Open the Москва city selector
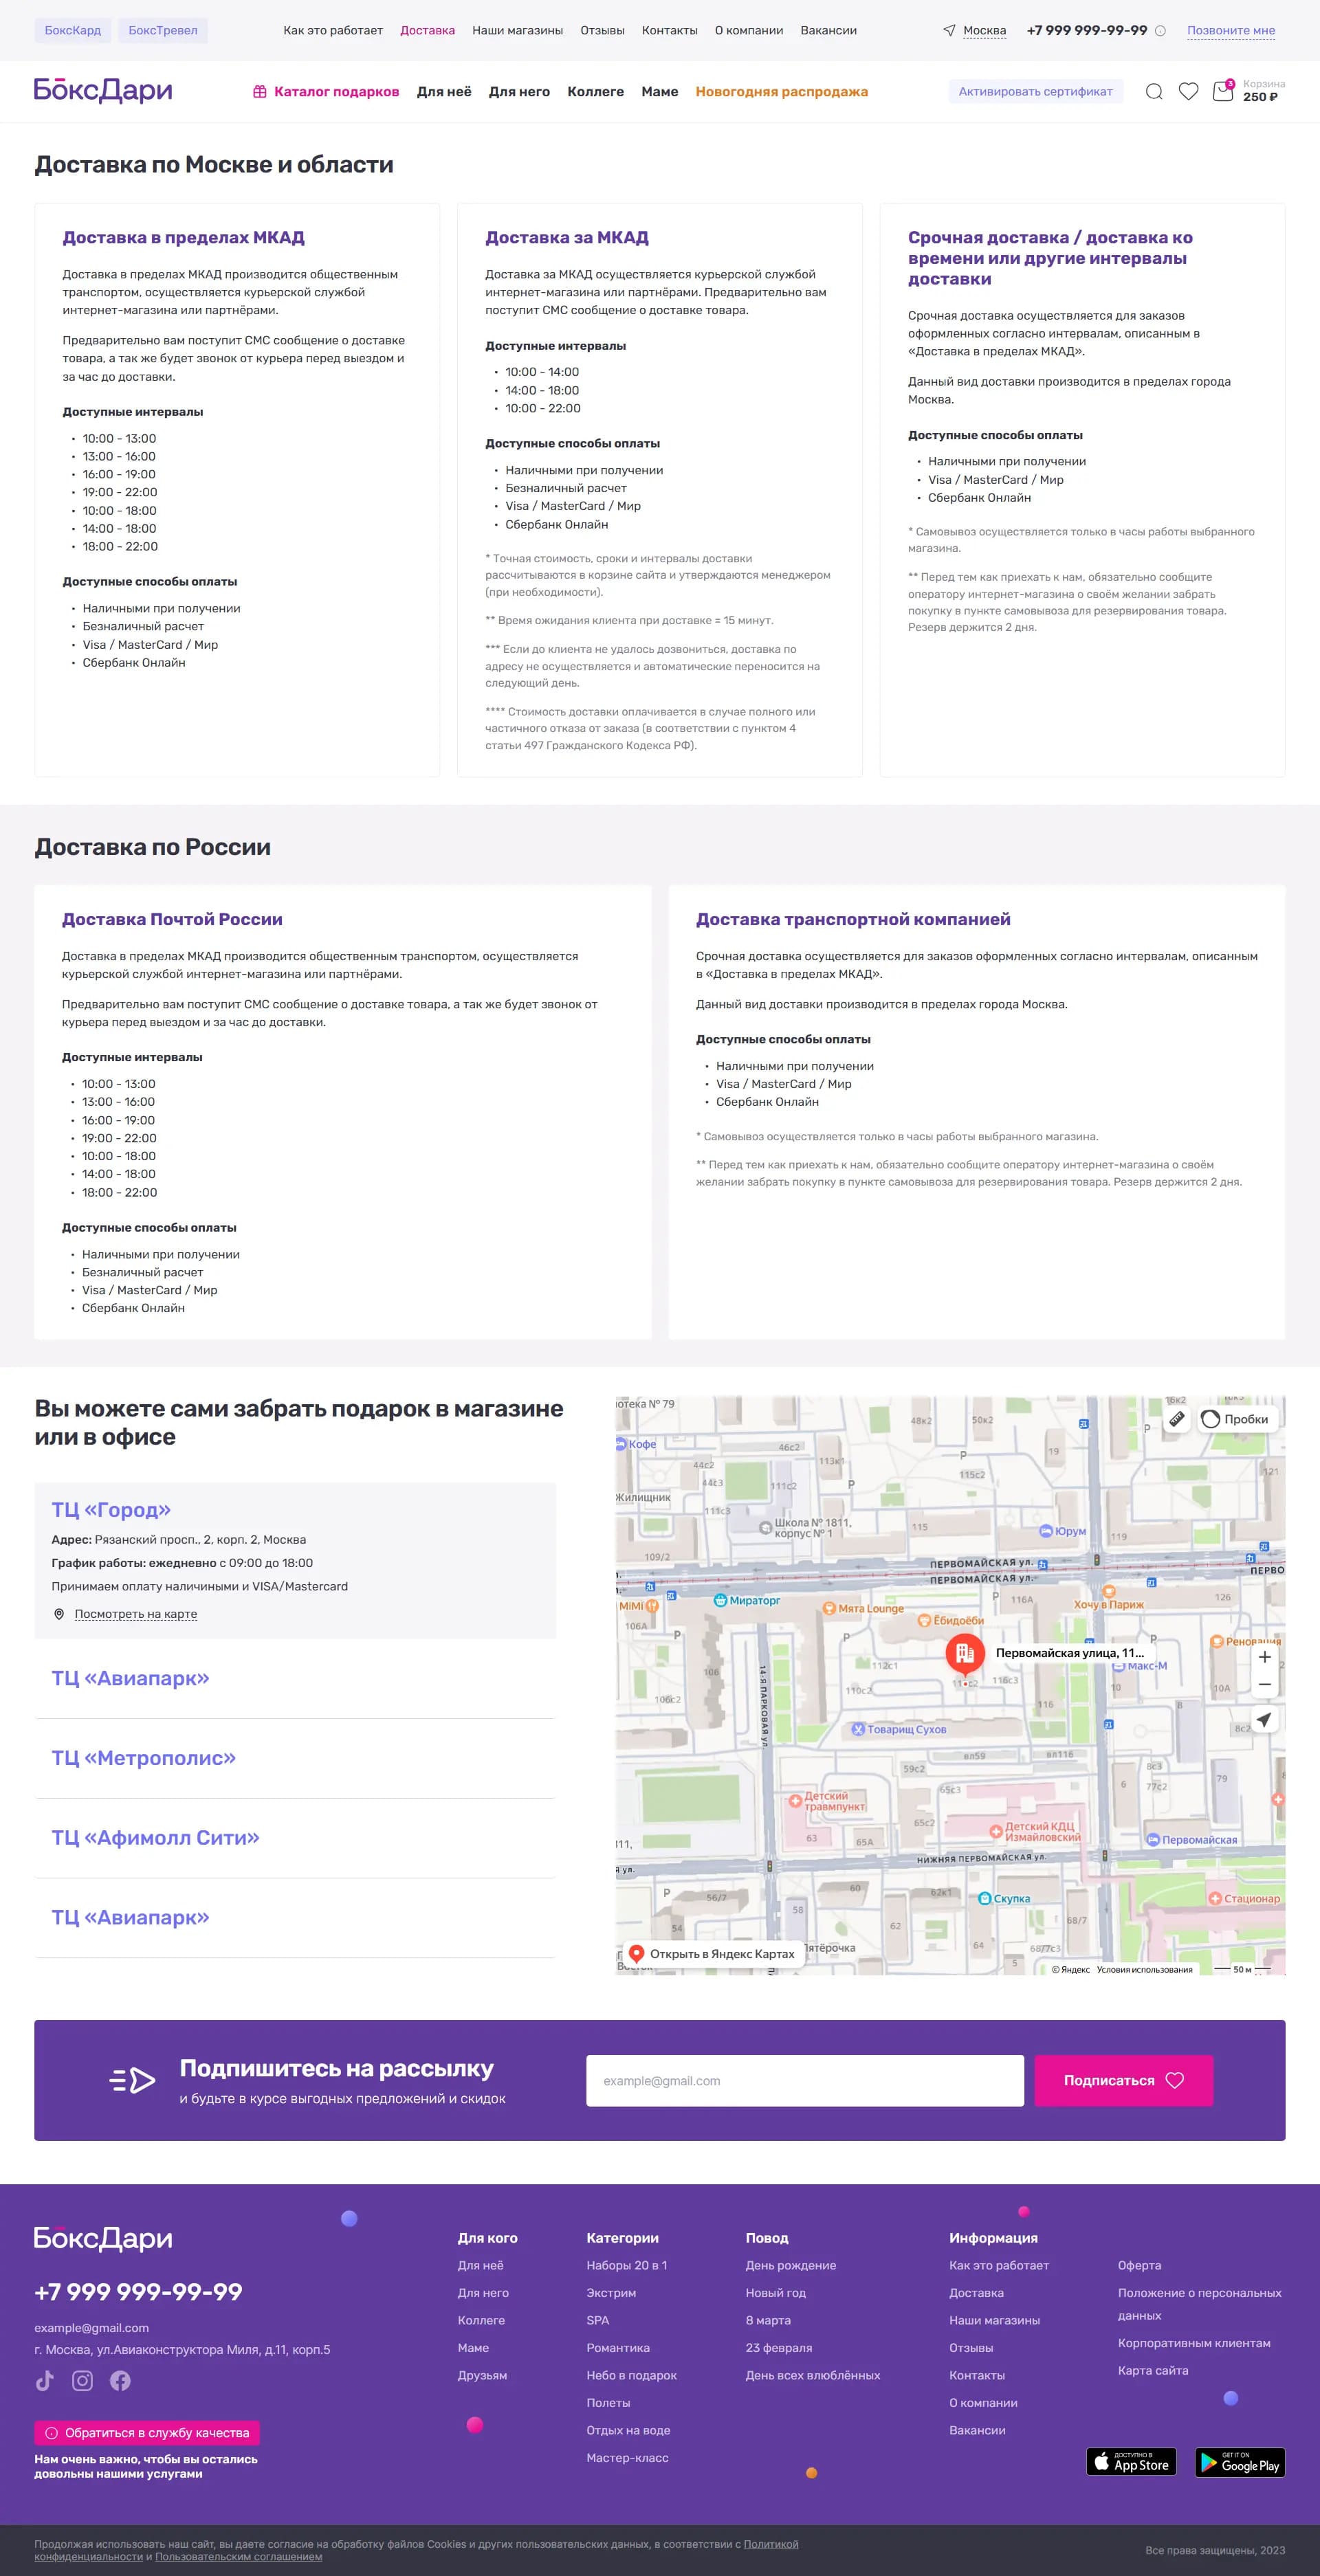1320x2576 pixels. (x=984, y=31)
